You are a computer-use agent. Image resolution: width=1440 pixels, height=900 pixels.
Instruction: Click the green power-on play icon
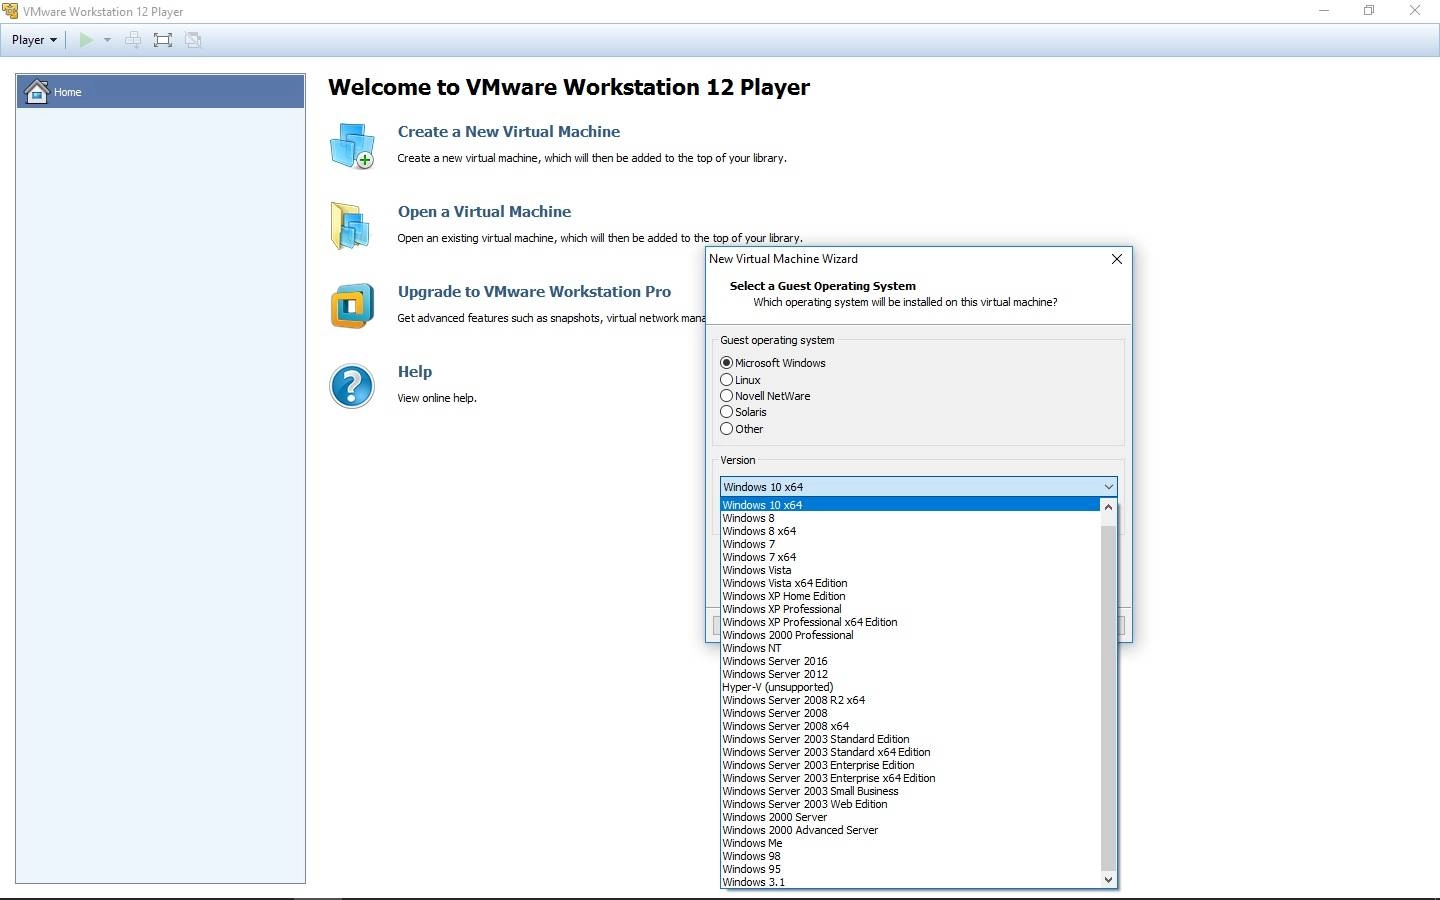point(86,40)
